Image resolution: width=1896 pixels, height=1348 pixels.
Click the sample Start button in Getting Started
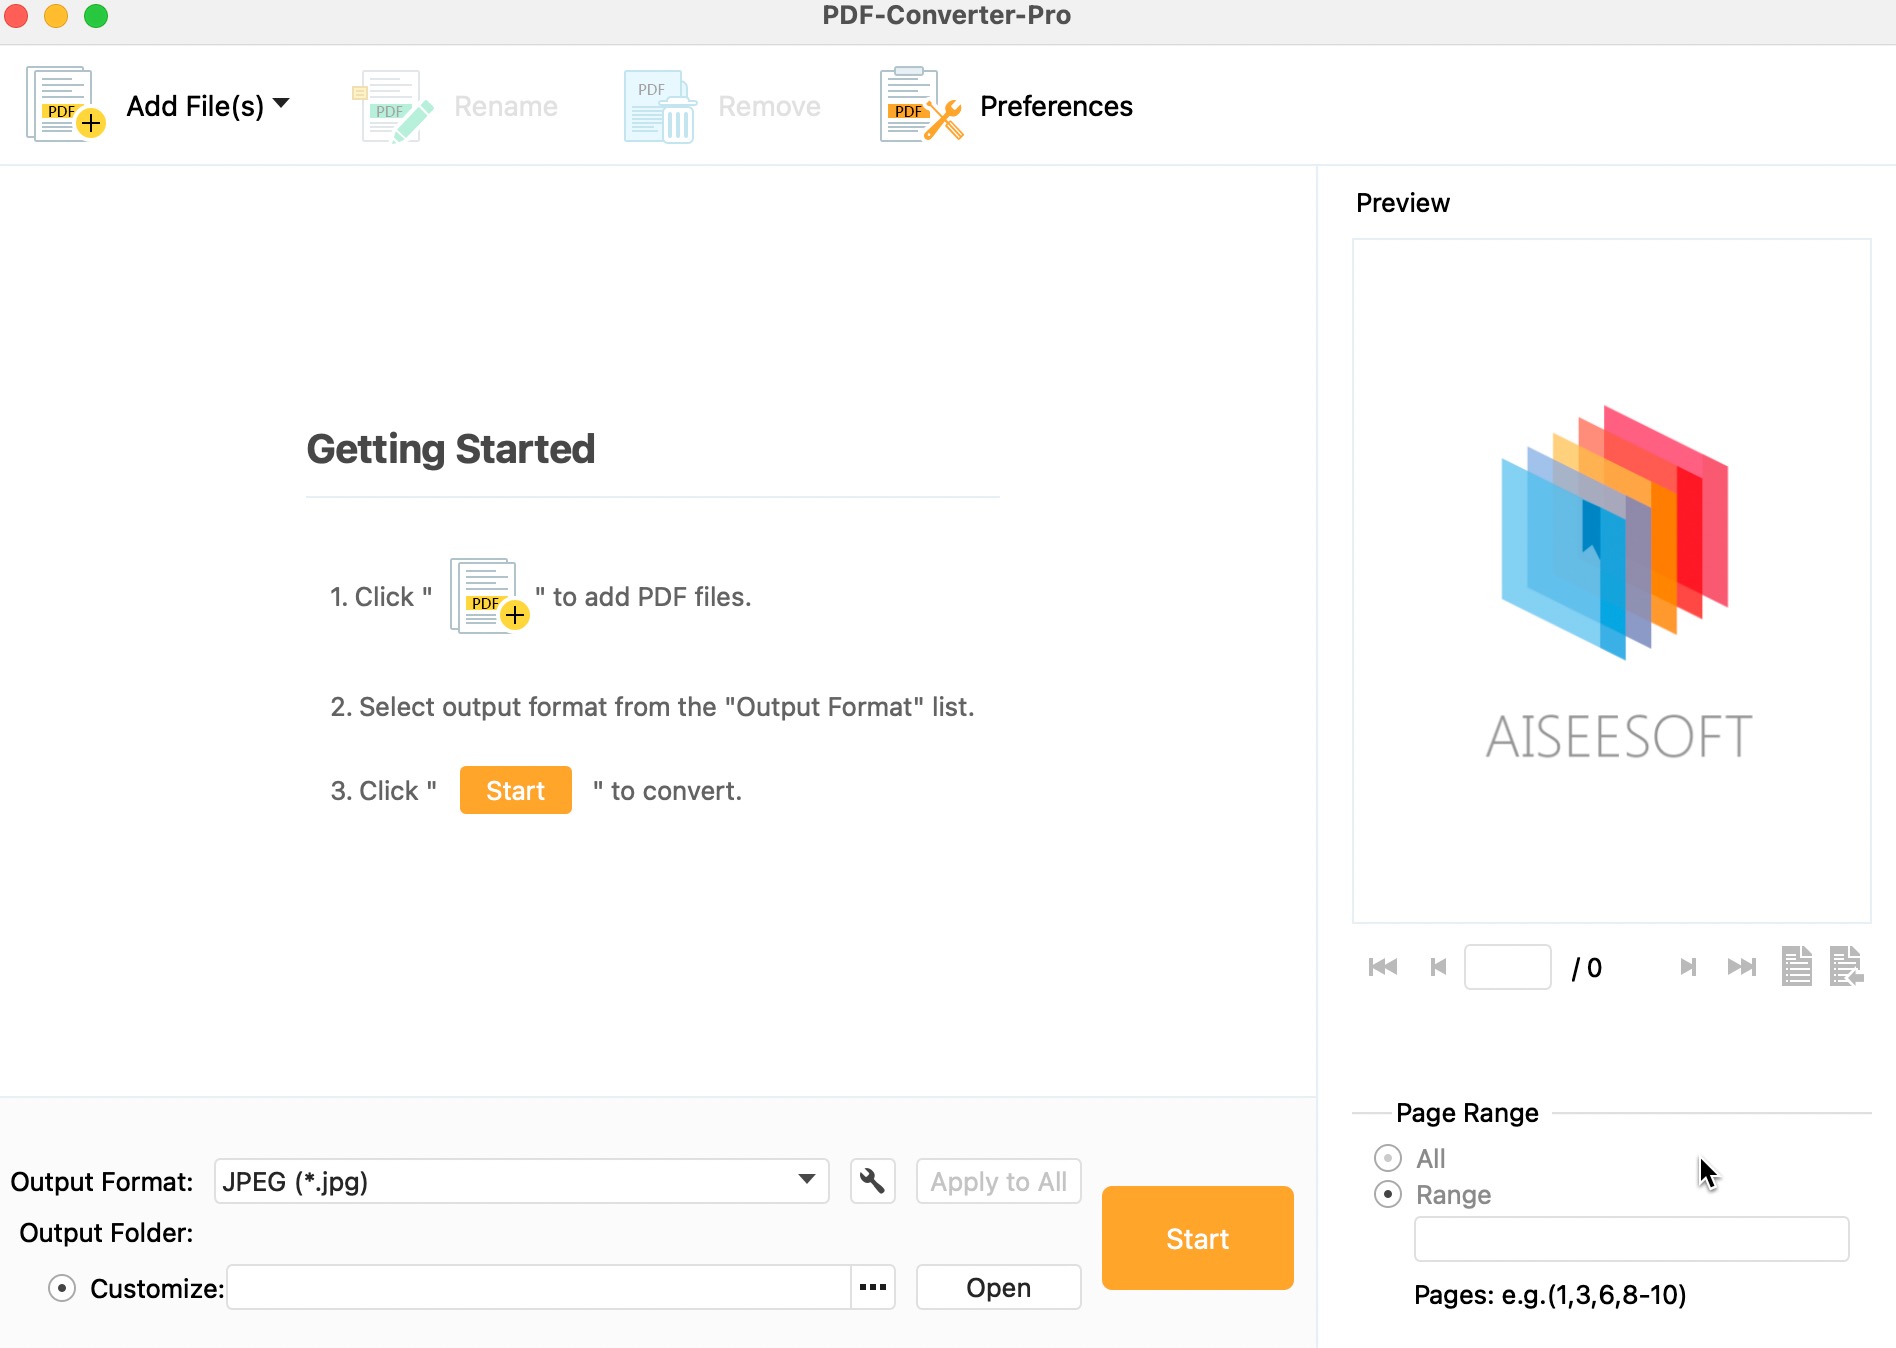pyautogui.click(x=516, y=790)
